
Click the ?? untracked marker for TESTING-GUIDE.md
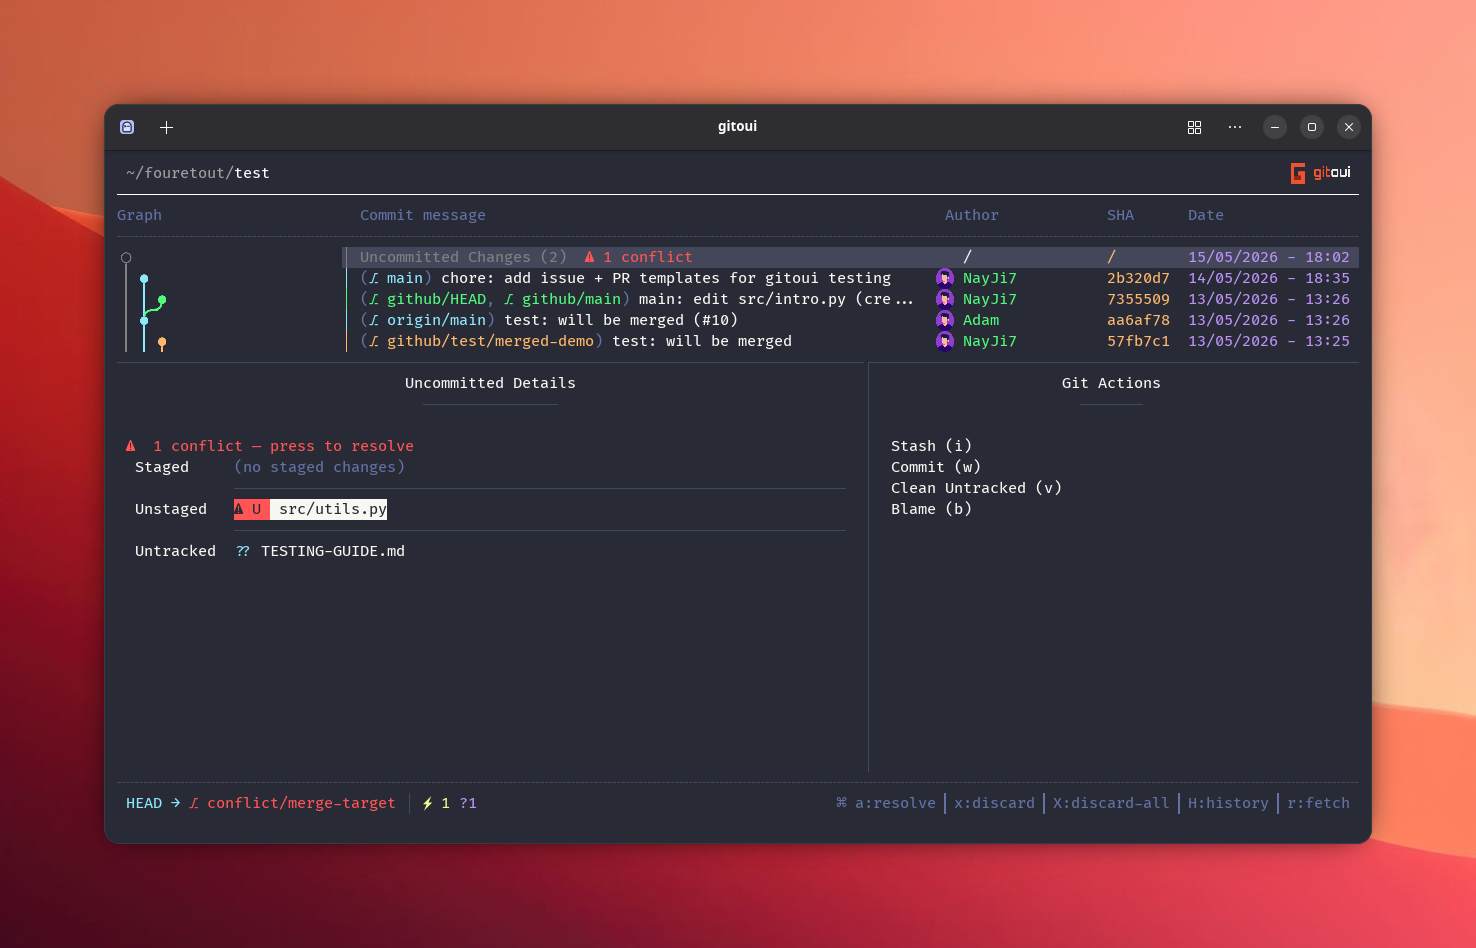point(243,551)
